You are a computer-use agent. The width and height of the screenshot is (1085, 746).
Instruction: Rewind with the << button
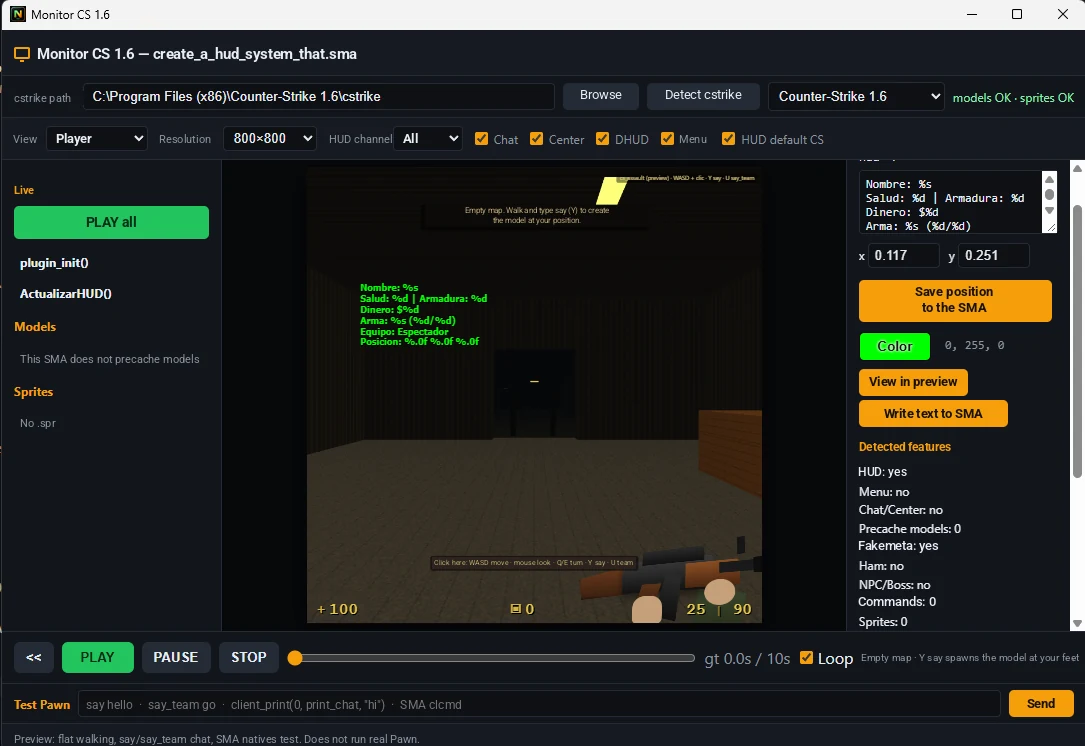(x=34, y=657)
